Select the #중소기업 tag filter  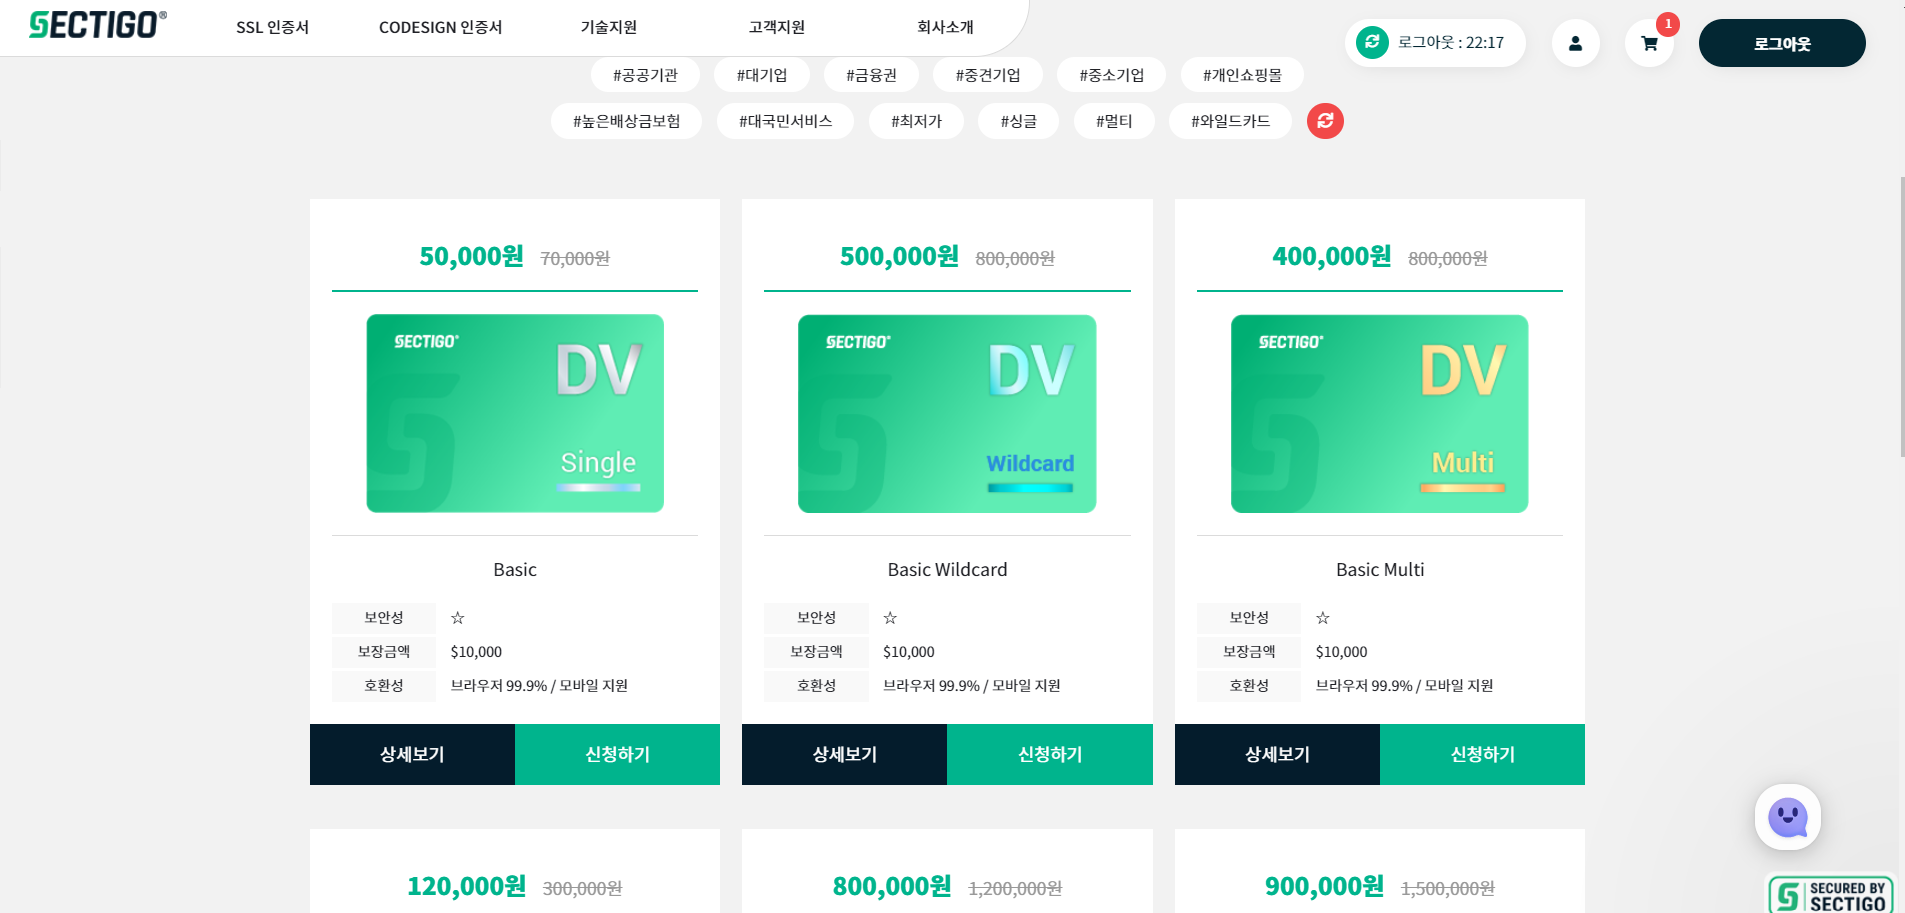[1112, 75]
